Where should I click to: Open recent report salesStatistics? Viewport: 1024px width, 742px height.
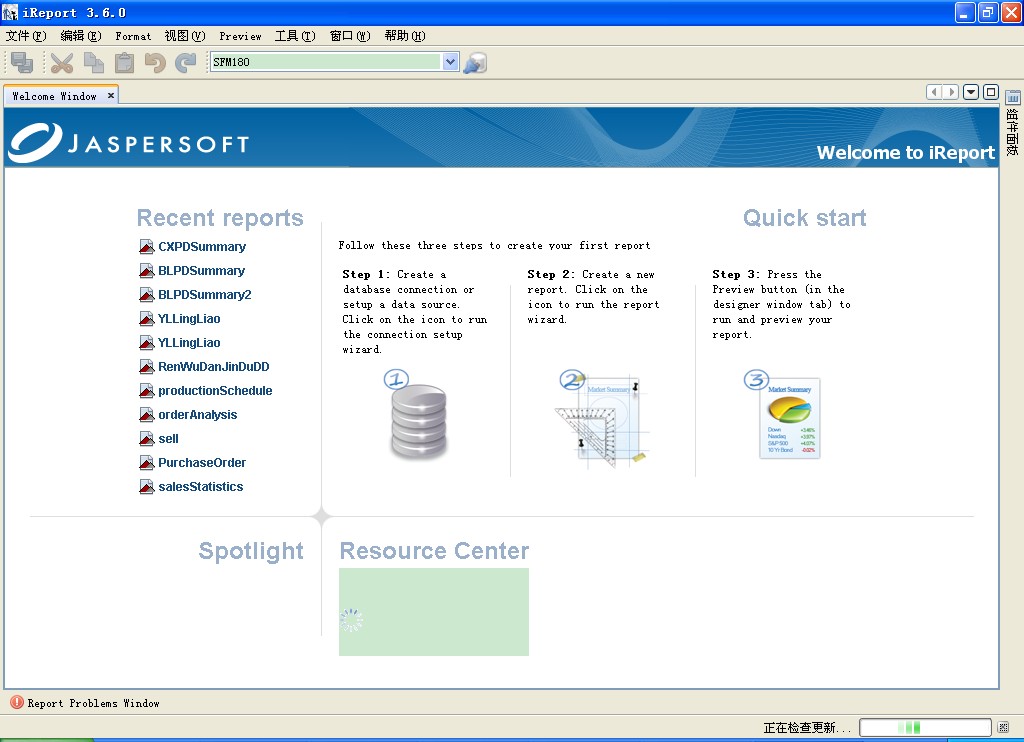click(x=200, y=487)
